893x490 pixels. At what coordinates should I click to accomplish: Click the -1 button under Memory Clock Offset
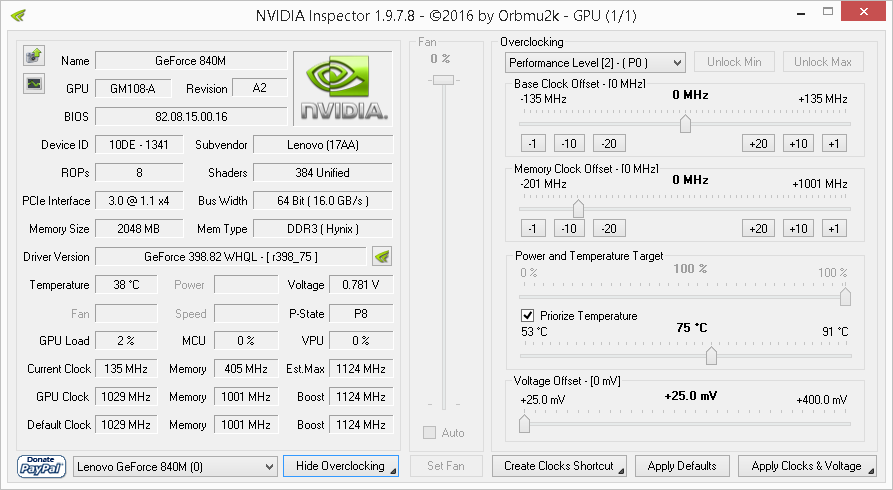tap(533, 228)
